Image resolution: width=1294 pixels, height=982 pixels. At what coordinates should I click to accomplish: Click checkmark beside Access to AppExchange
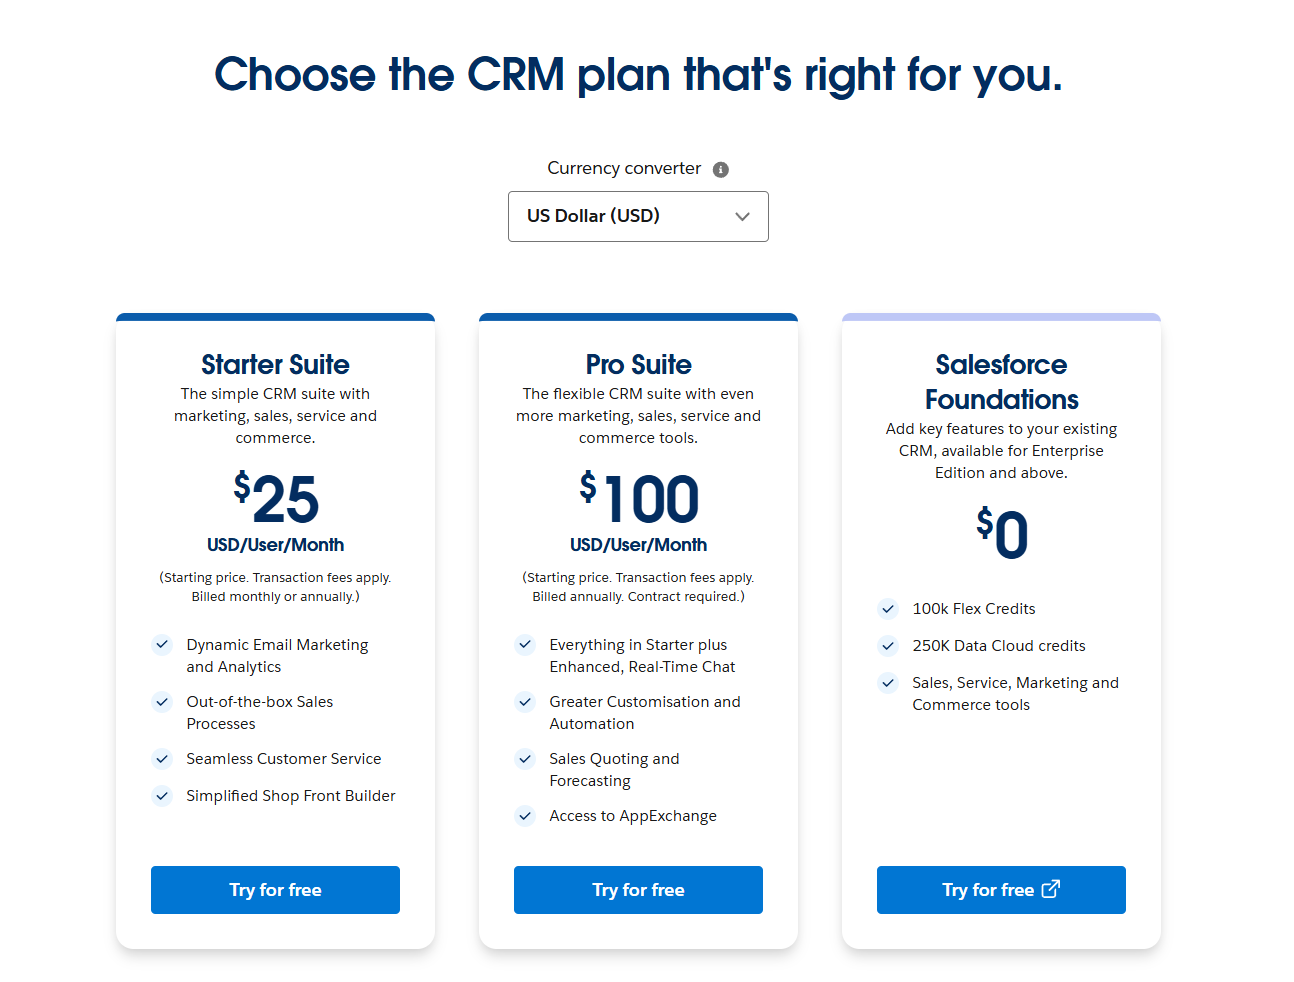coord(525,816)
